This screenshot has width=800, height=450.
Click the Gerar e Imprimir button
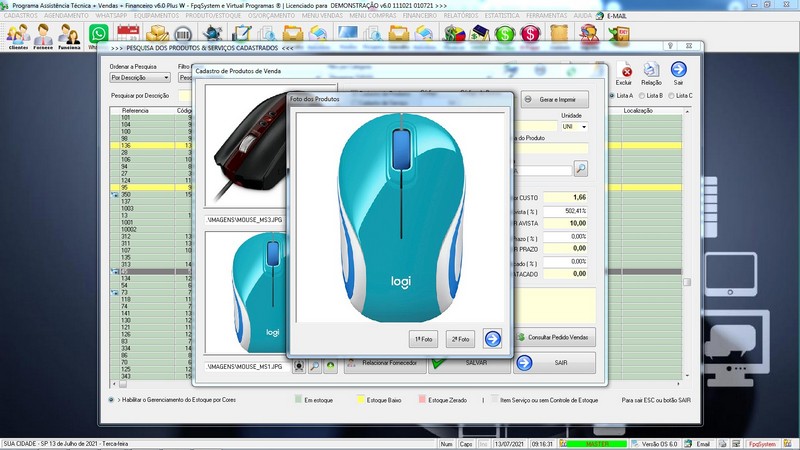[555, 99]
